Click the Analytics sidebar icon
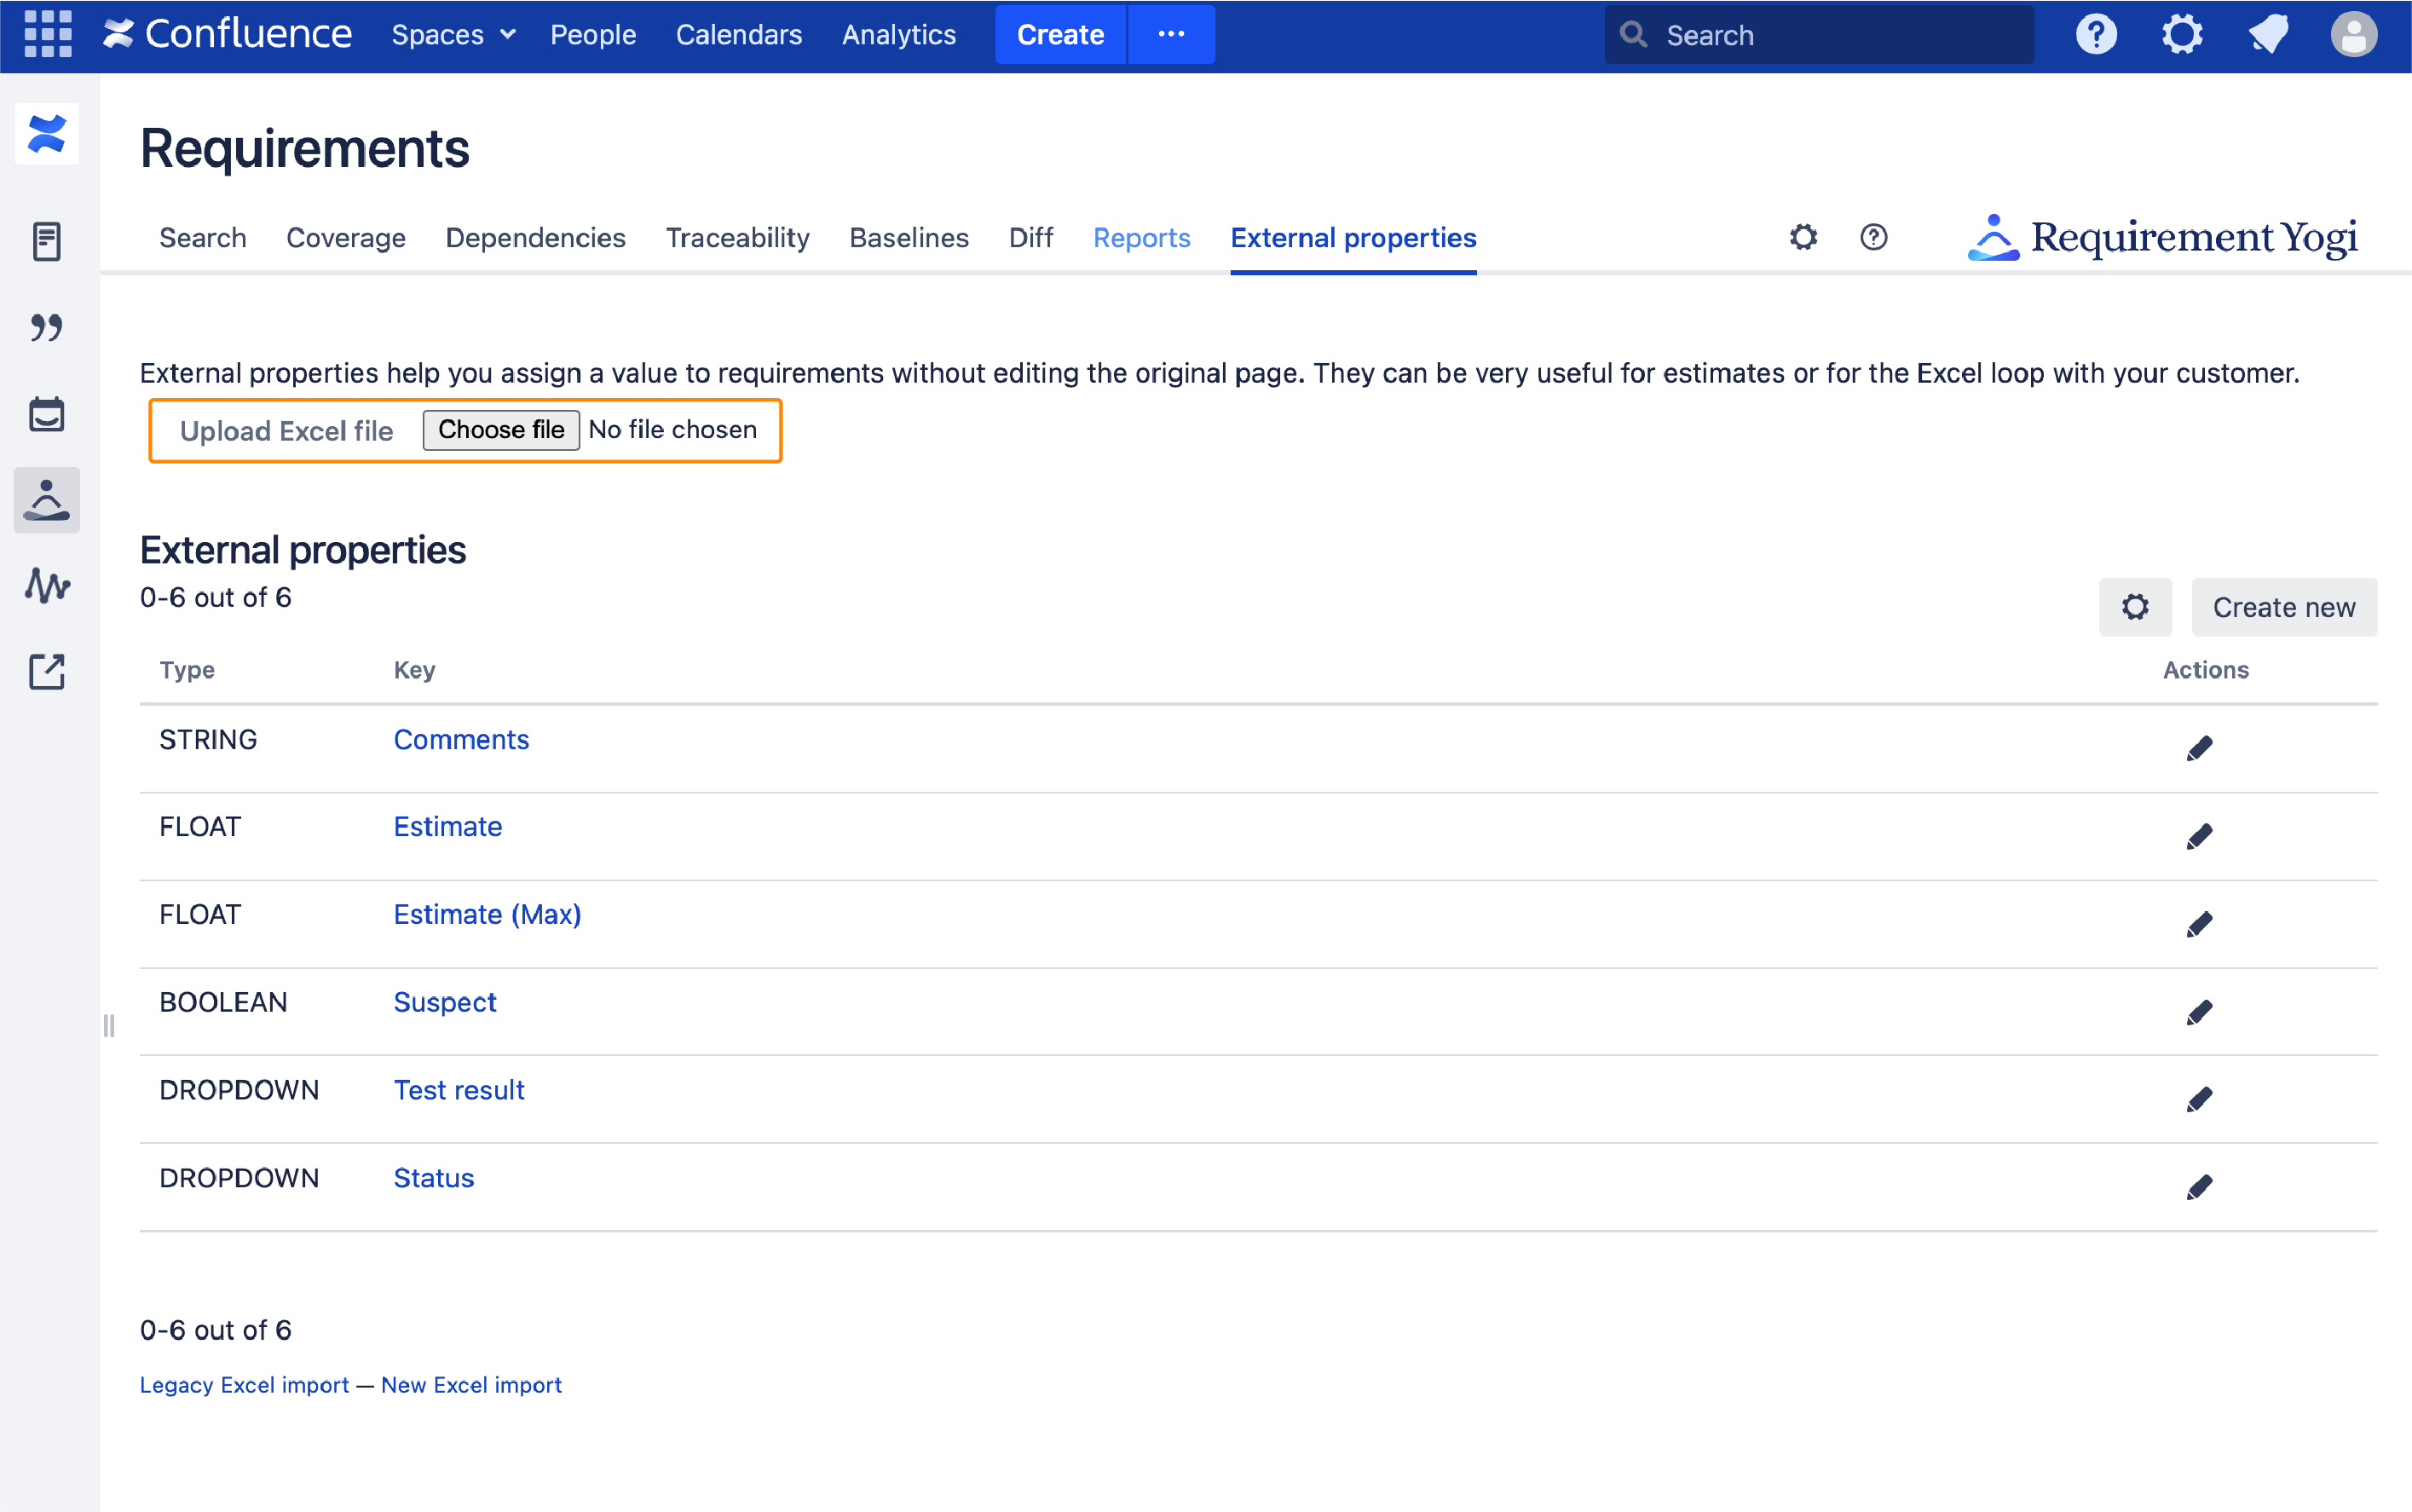2412x1512 pixels. pyautogui.click(x=47, y=585)
